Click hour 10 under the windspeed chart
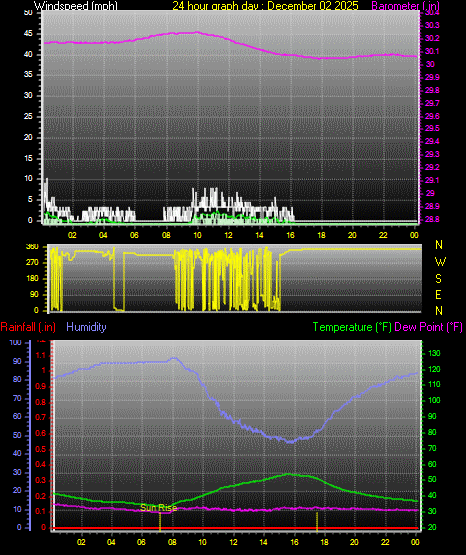Image resolution: width=466 pixels, height=555 pixels. click(x=197, y=235)
